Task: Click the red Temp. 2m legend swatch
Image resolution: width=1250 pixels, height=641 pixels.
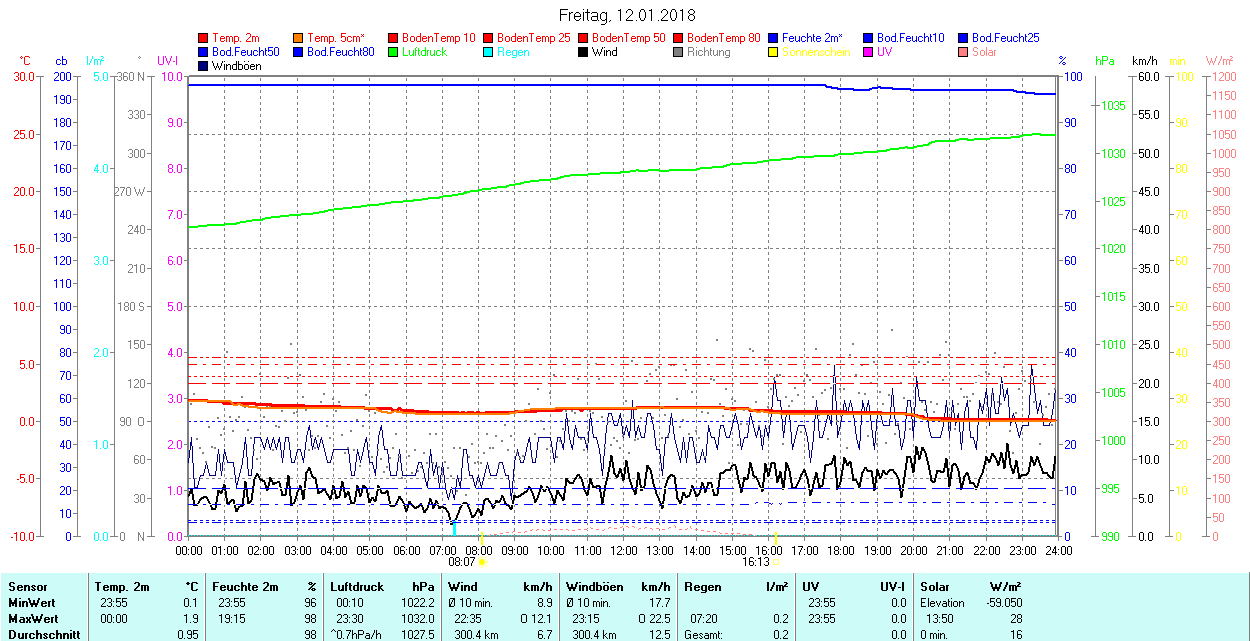Action: (204, 38)
